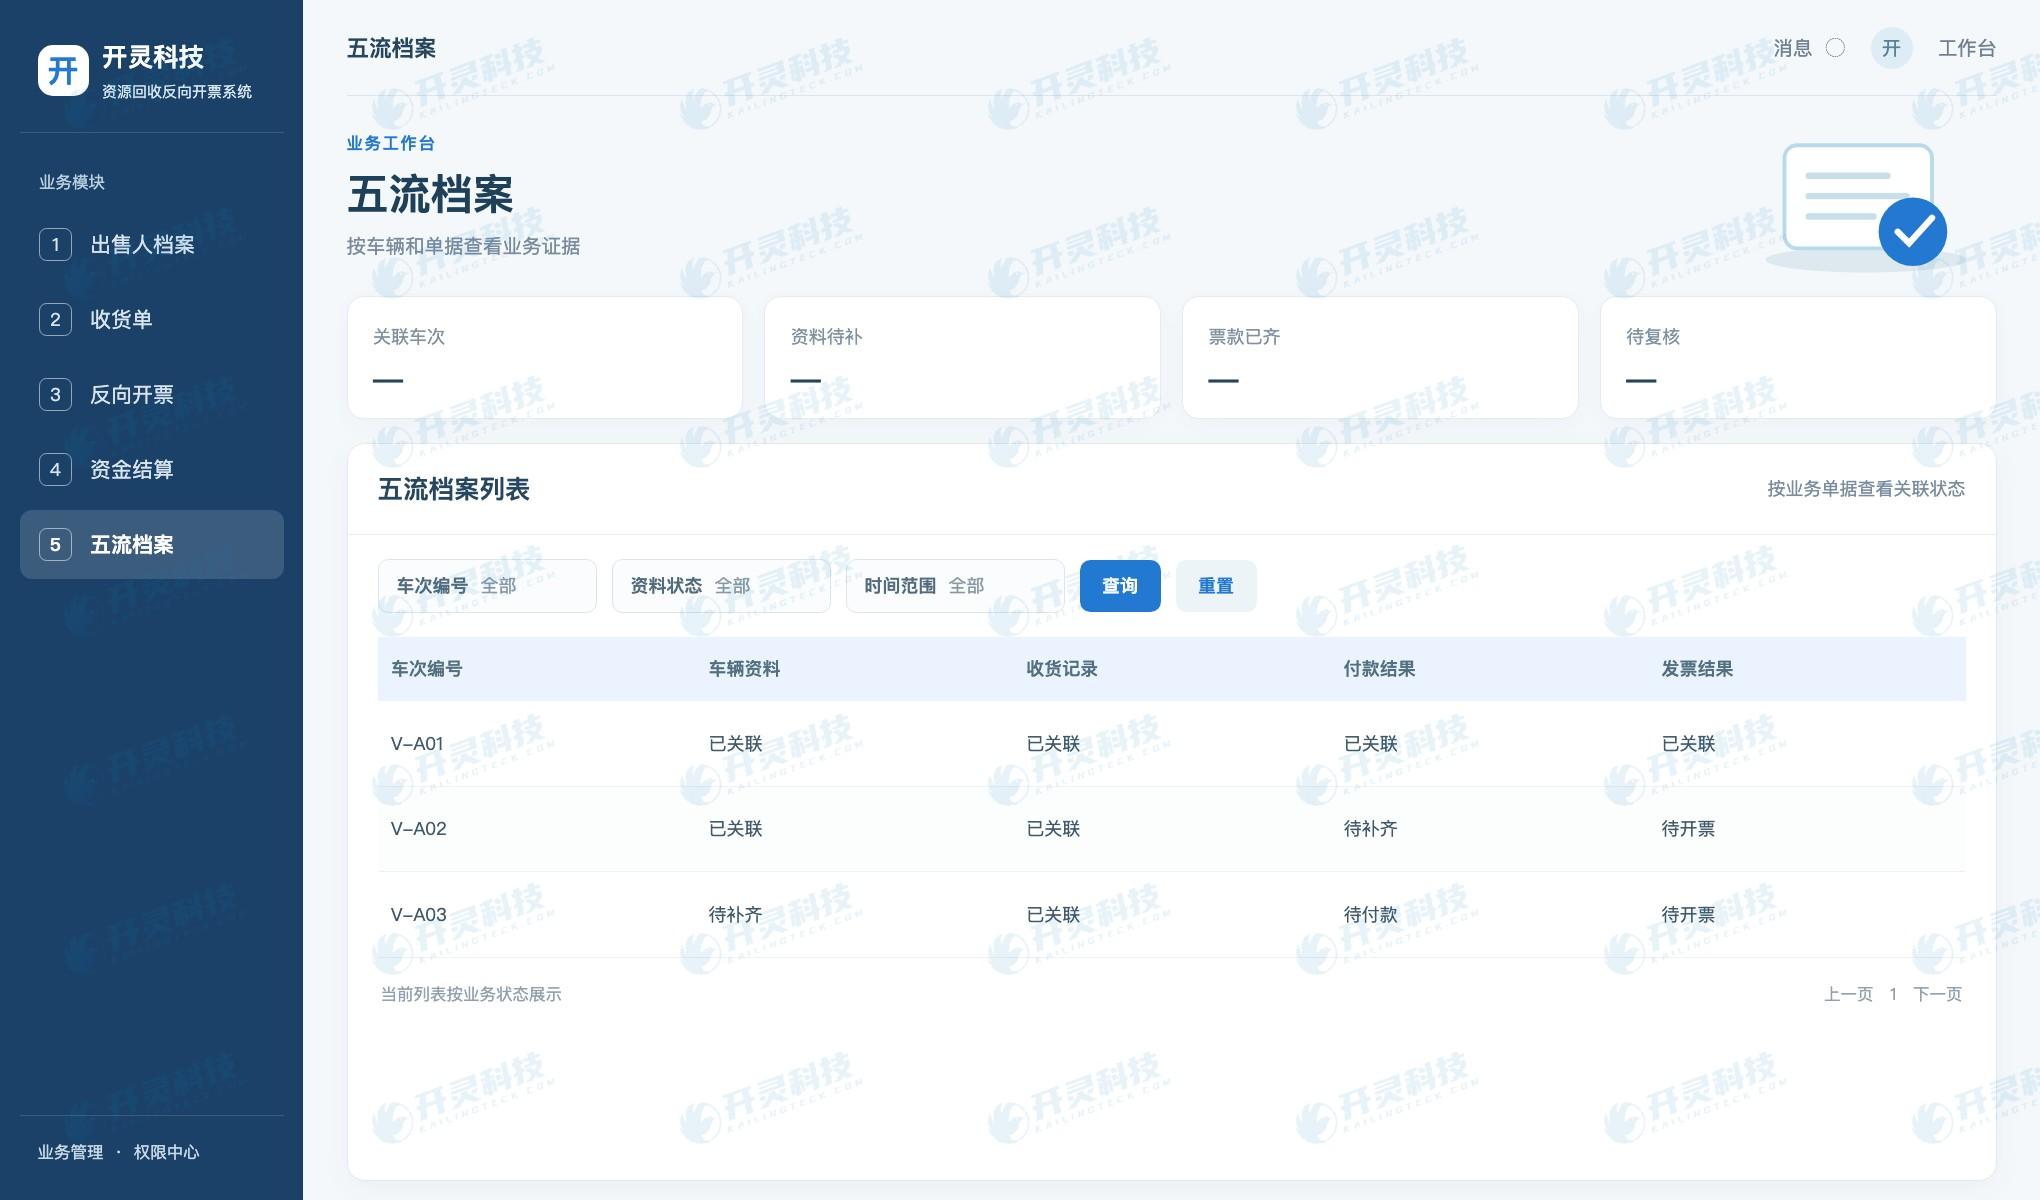Click the 关联车次 summary card
Viewport: 2040px width, 1200px height.
(545, 357)
